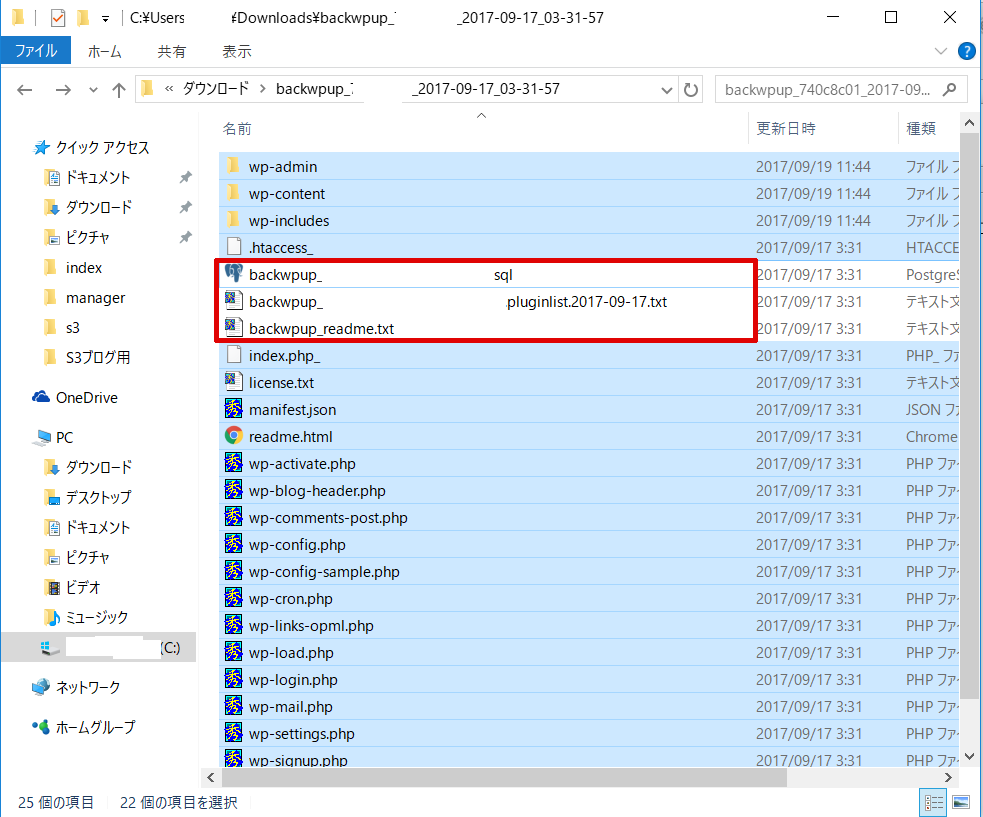Click the PC computer icon in sidebar
The width and height of the screenshot is (983, 817).
41,438
